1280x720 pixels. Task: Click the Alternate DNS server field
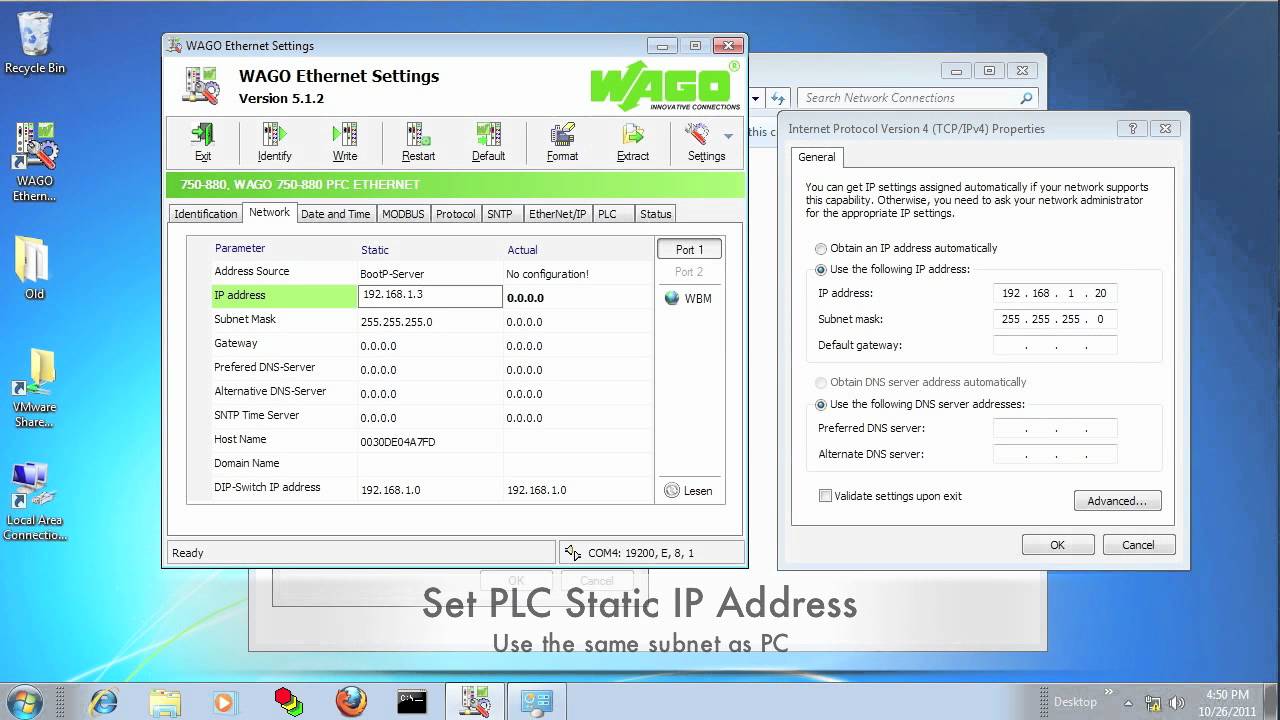(x=1055, y=454)
